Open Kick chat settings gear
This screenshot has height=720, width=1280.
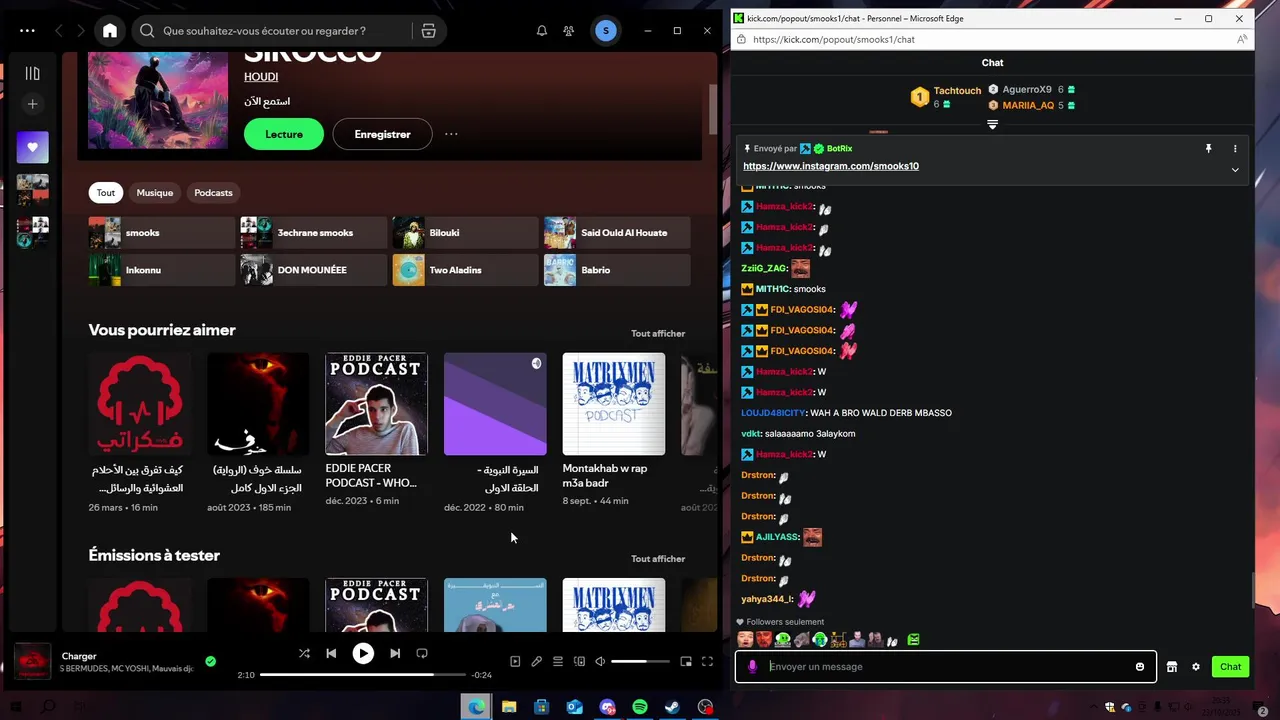click(x=1196, y=667)
